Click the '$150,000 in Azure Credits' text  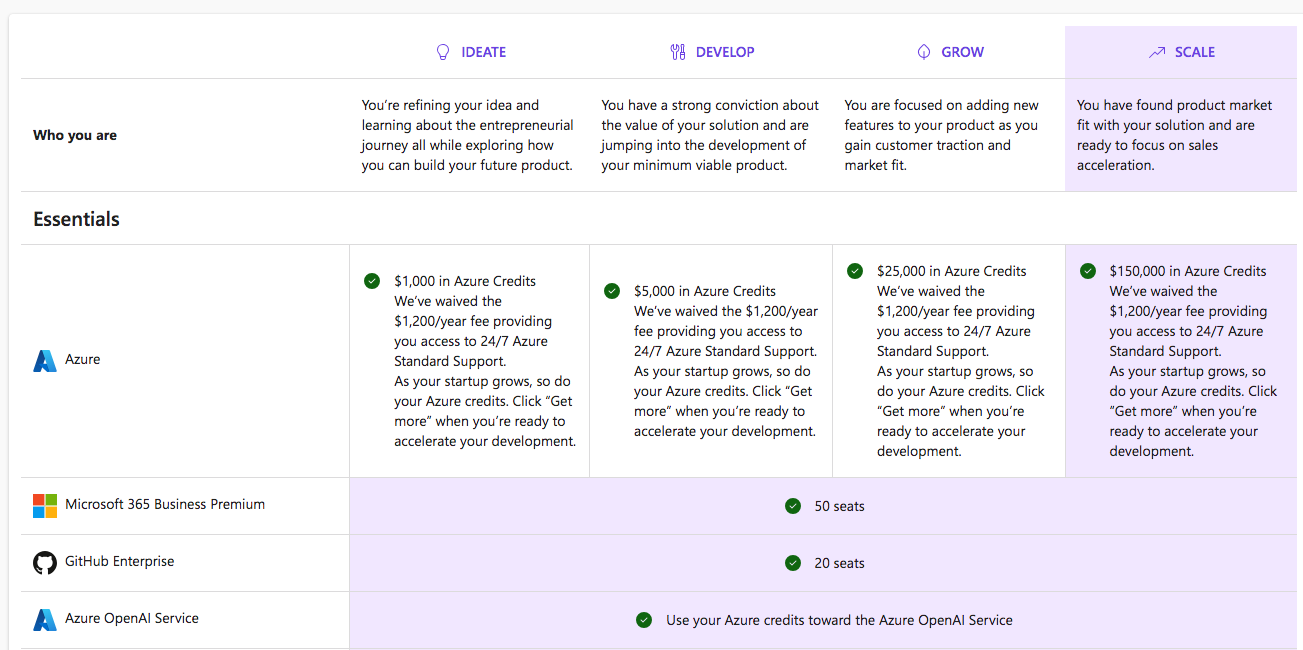1188,271
